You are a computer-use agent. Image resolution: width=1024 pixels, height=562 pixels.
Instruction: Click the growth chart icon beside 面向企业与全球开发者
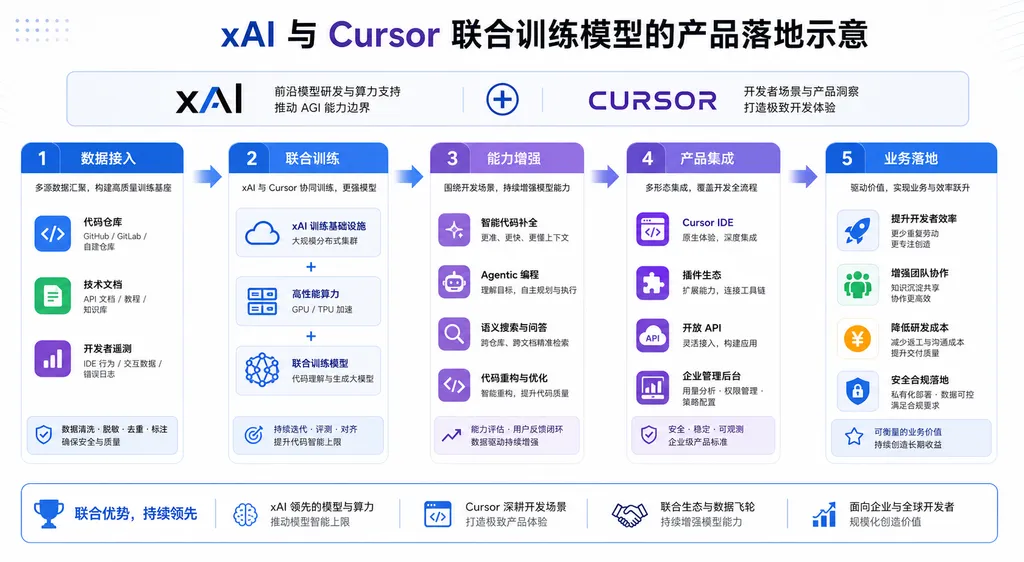pyautogui.click(x=824, y=514)
